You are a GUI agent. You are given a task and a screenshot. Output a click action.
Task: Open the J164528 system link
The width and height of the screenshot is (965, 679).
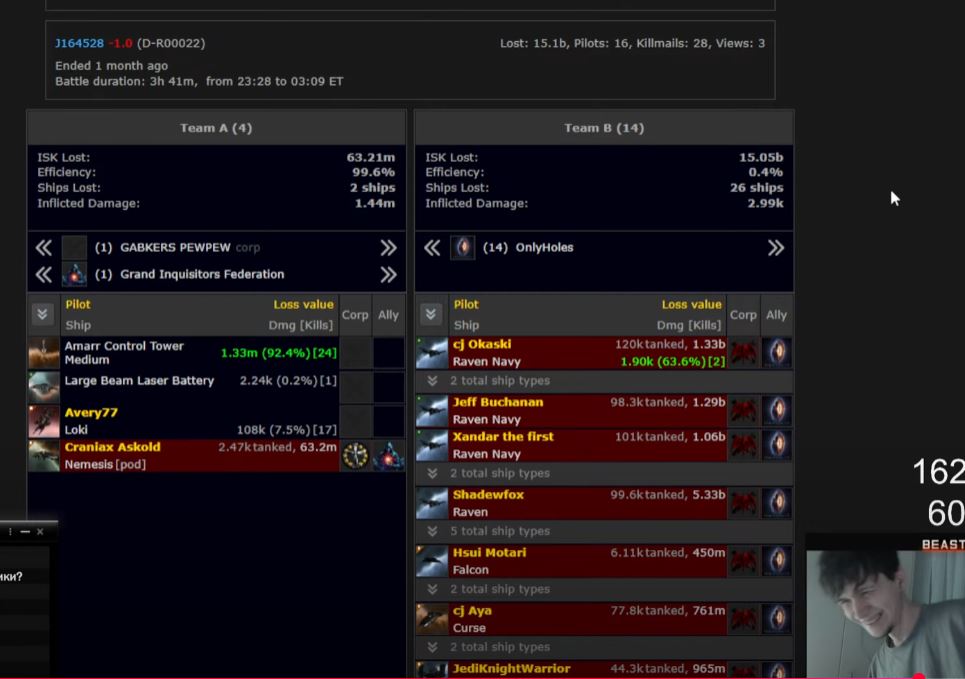79,43
